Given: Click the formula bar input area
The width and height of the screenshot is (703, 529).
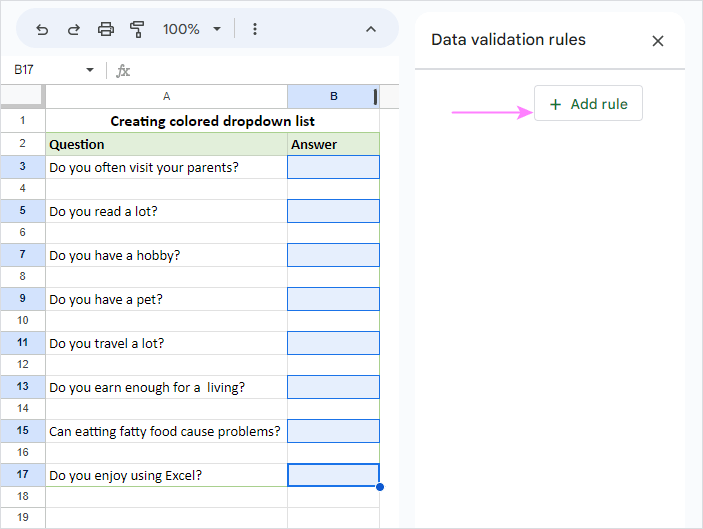Looking at the screenshot, I should click(x=265, y=70).
